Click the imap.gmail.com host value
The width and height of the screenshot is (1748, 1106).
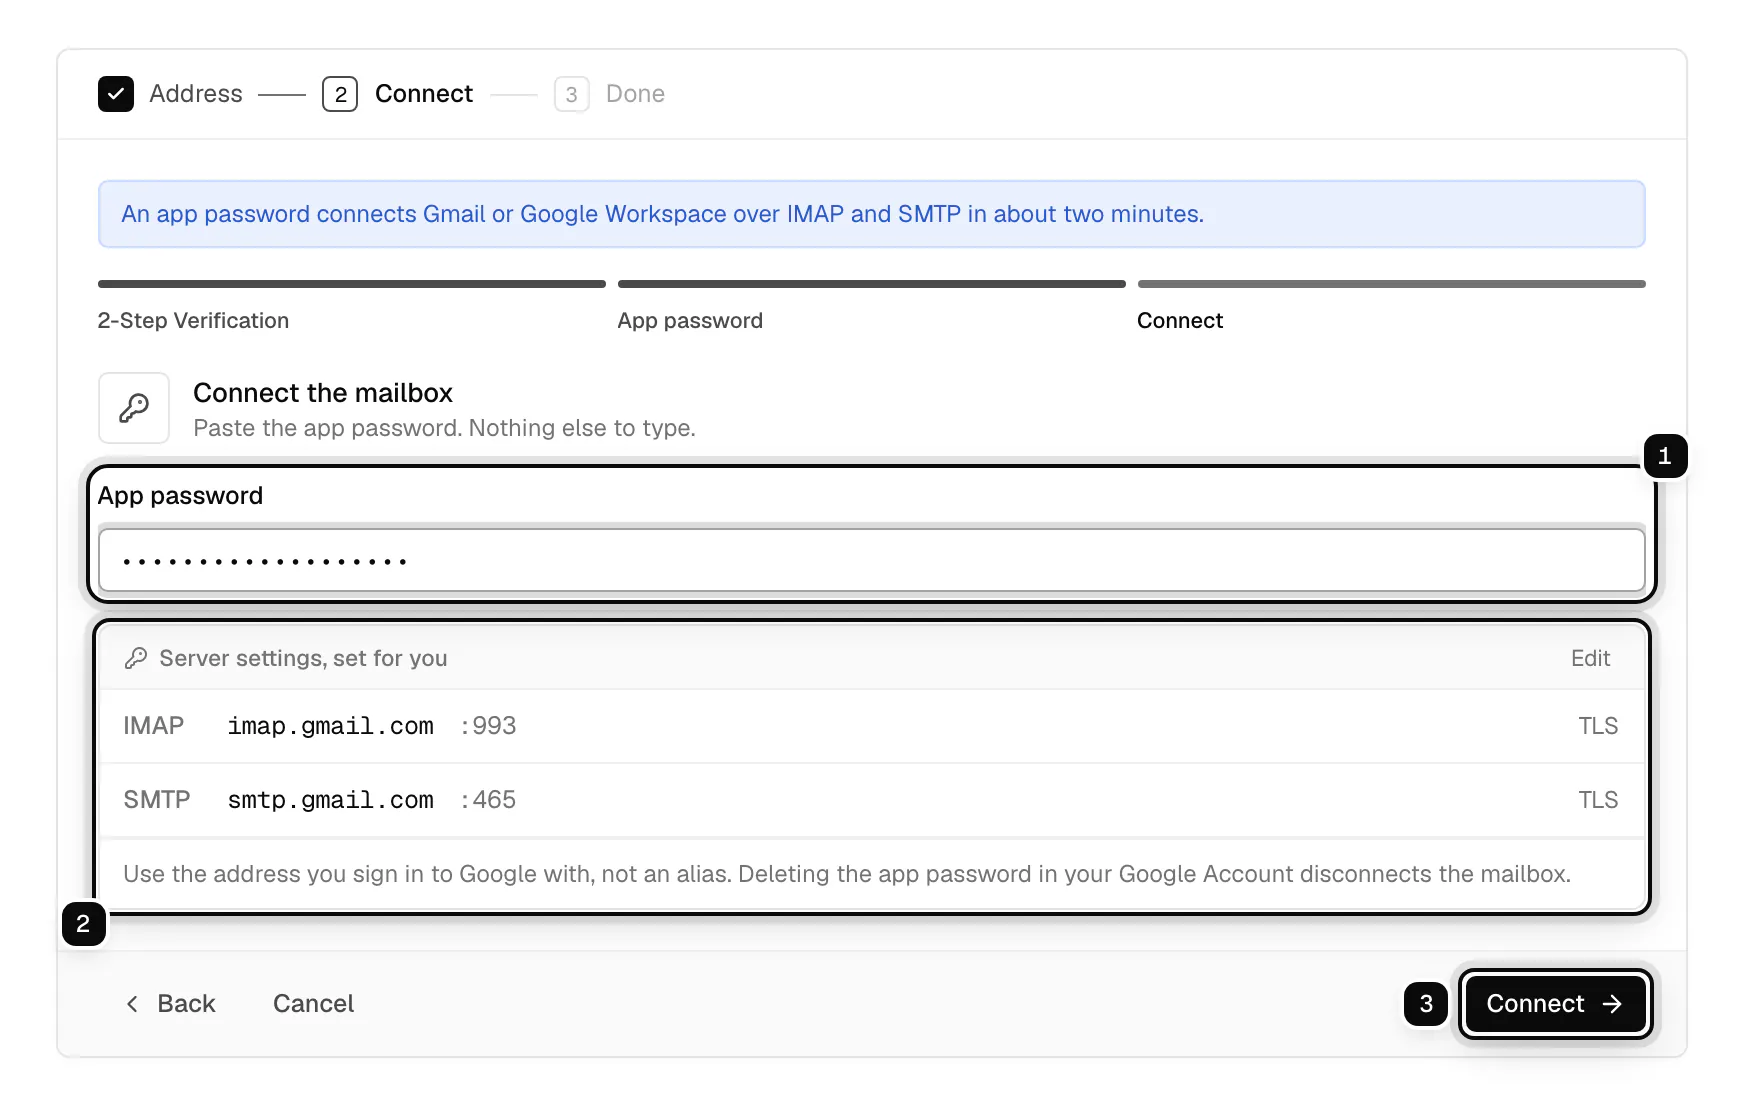pyautogui.click(x=330, y=726)
